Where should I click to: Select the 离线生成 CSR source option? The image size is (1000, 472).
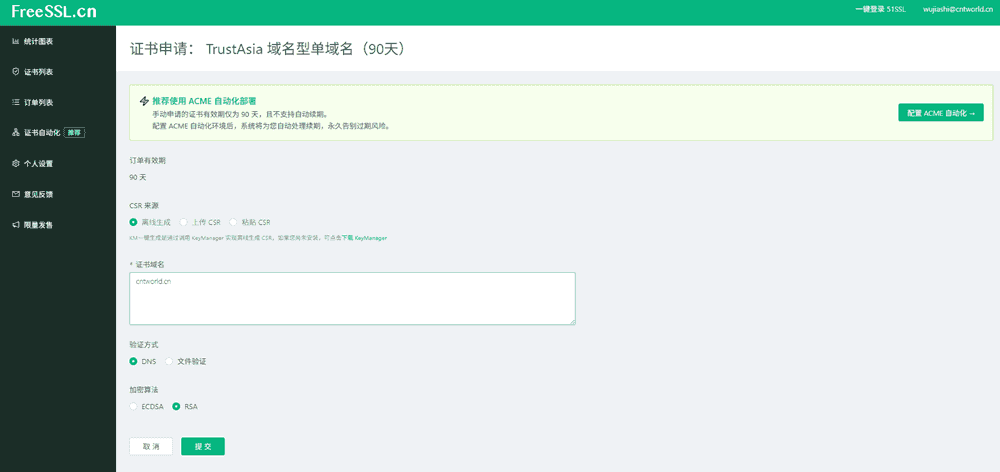(x=134, y=222)
